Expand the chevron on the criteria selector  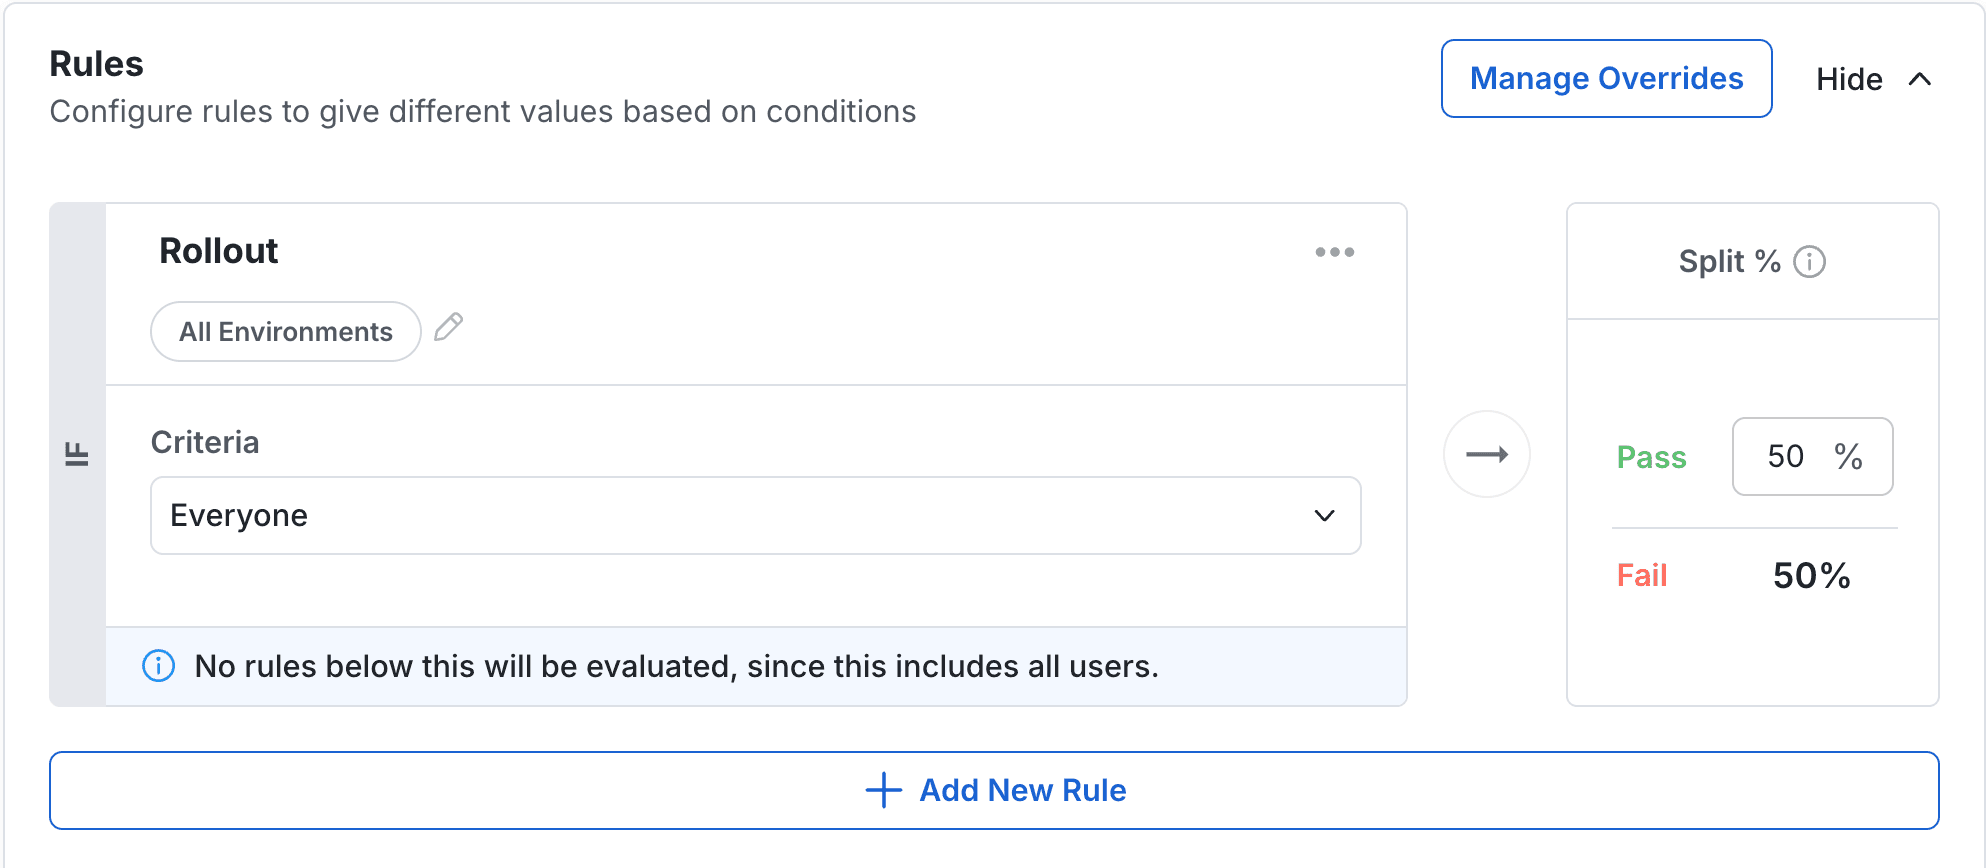1324,516
